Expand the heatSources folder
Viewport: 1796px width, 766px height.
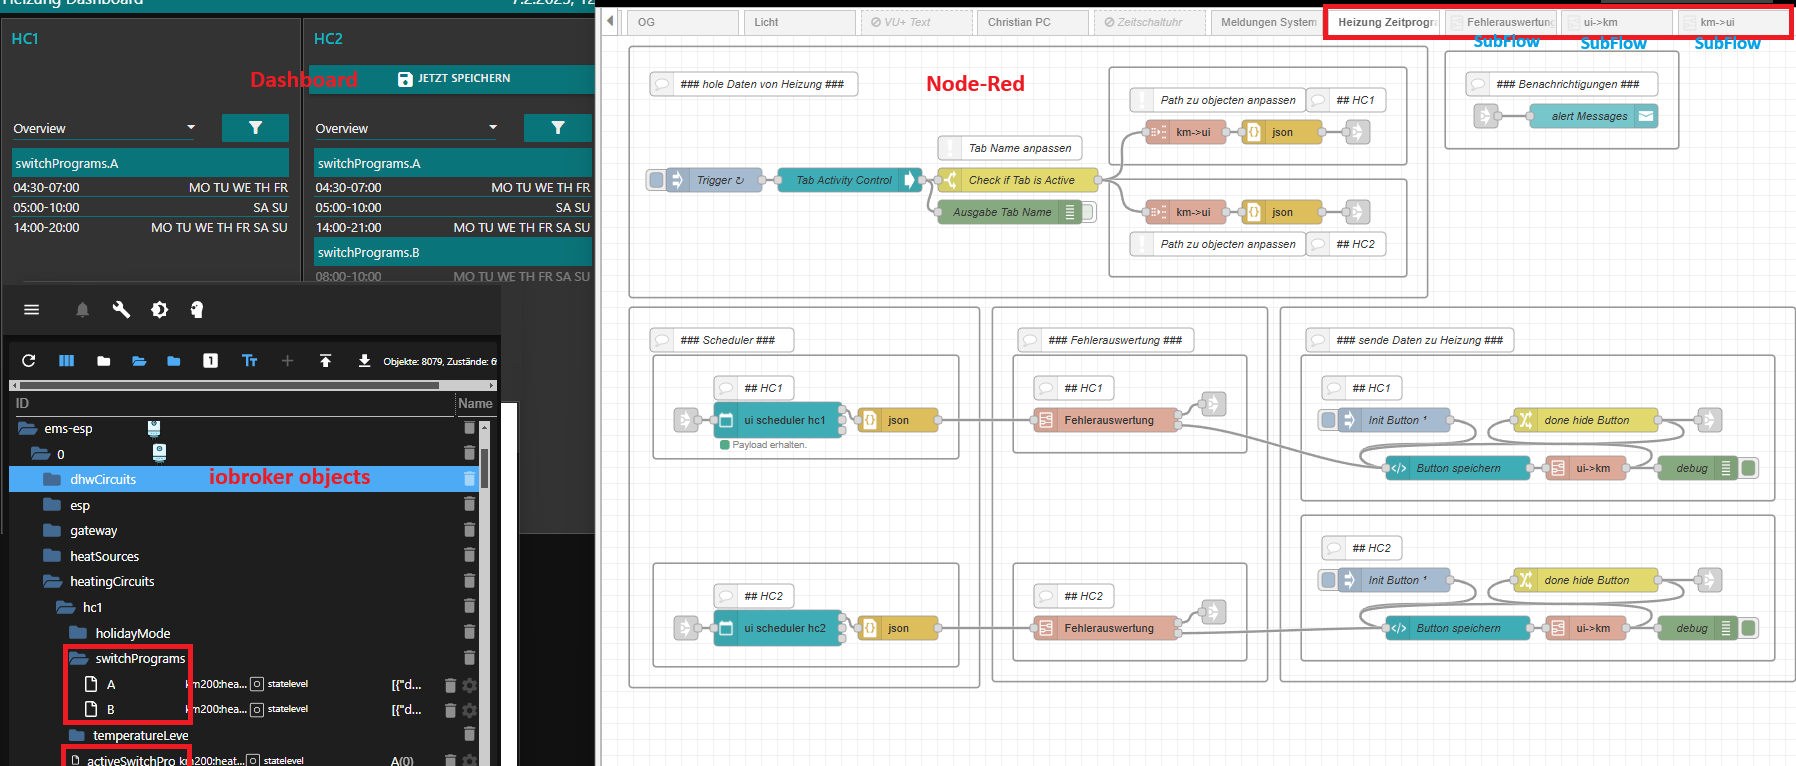52,556
